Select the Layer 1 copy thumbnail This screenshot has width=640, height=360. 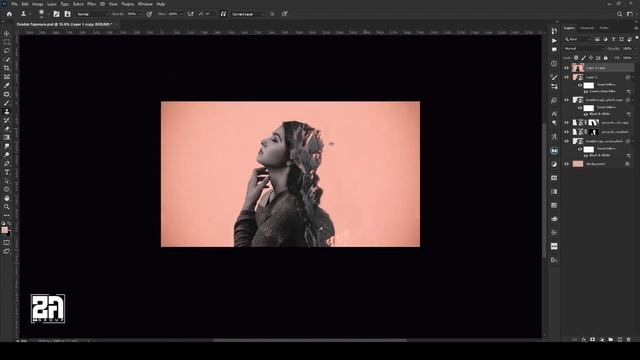point(578,68)
